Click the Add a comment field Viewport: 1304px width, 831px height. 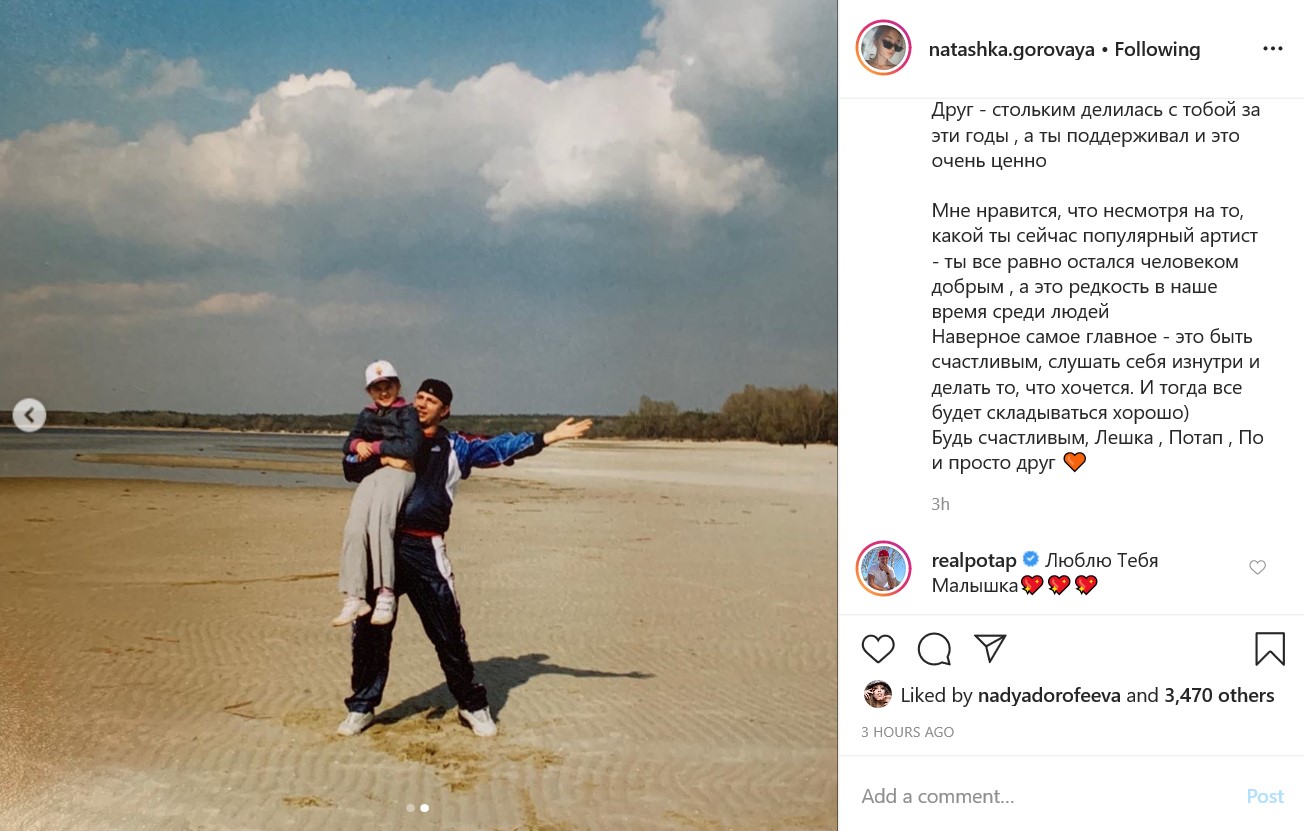[x=1040, y=796]
